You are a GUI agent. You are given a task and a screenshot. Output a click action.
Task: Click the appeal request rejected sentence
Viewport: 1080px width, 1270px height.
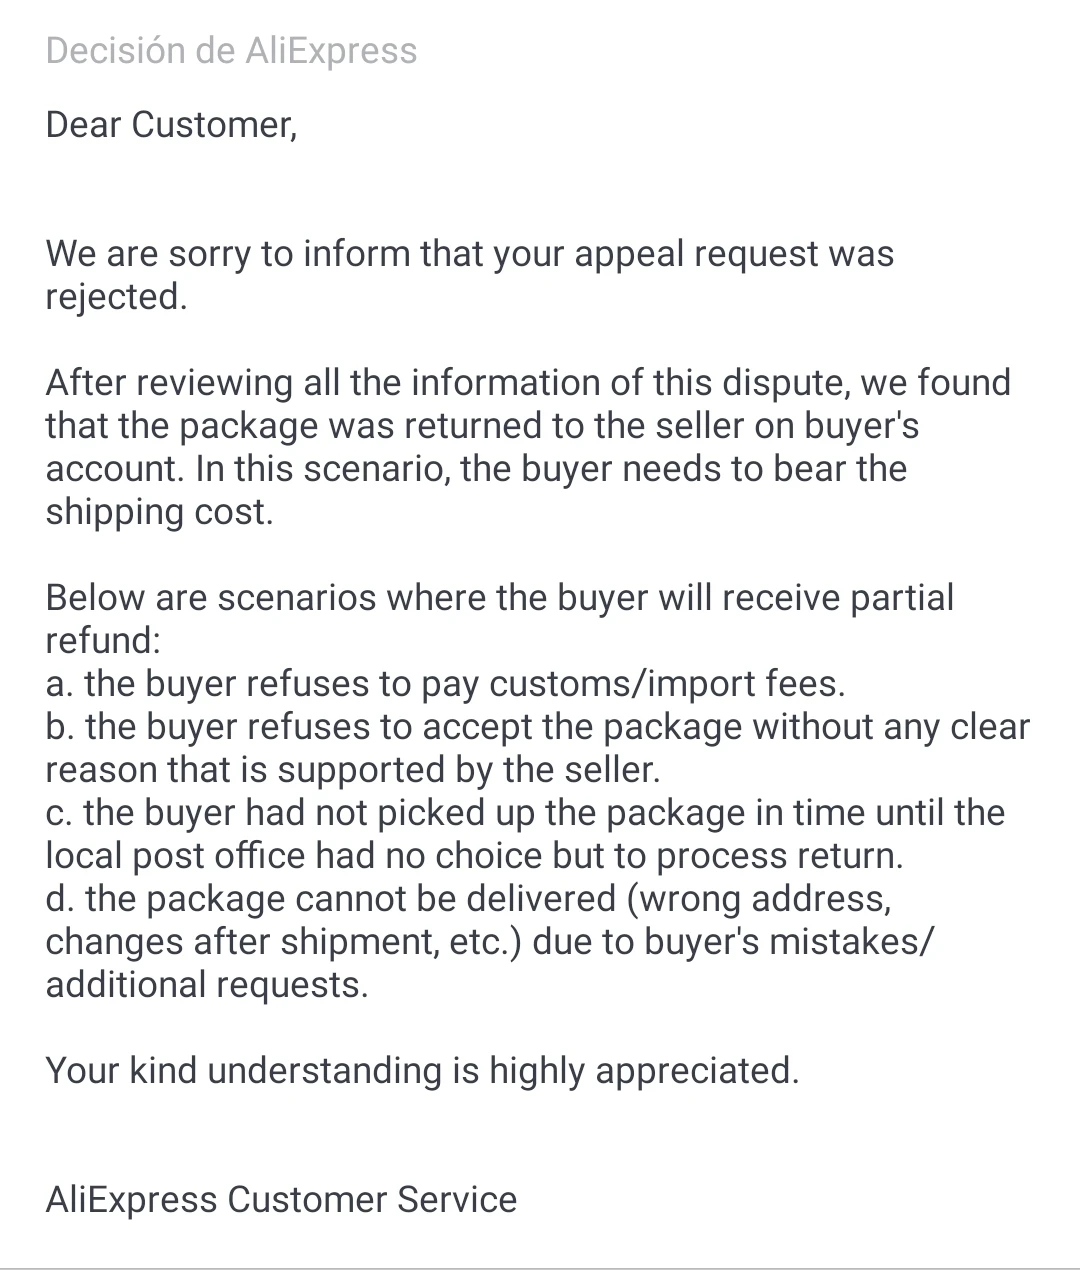point(469,254)
